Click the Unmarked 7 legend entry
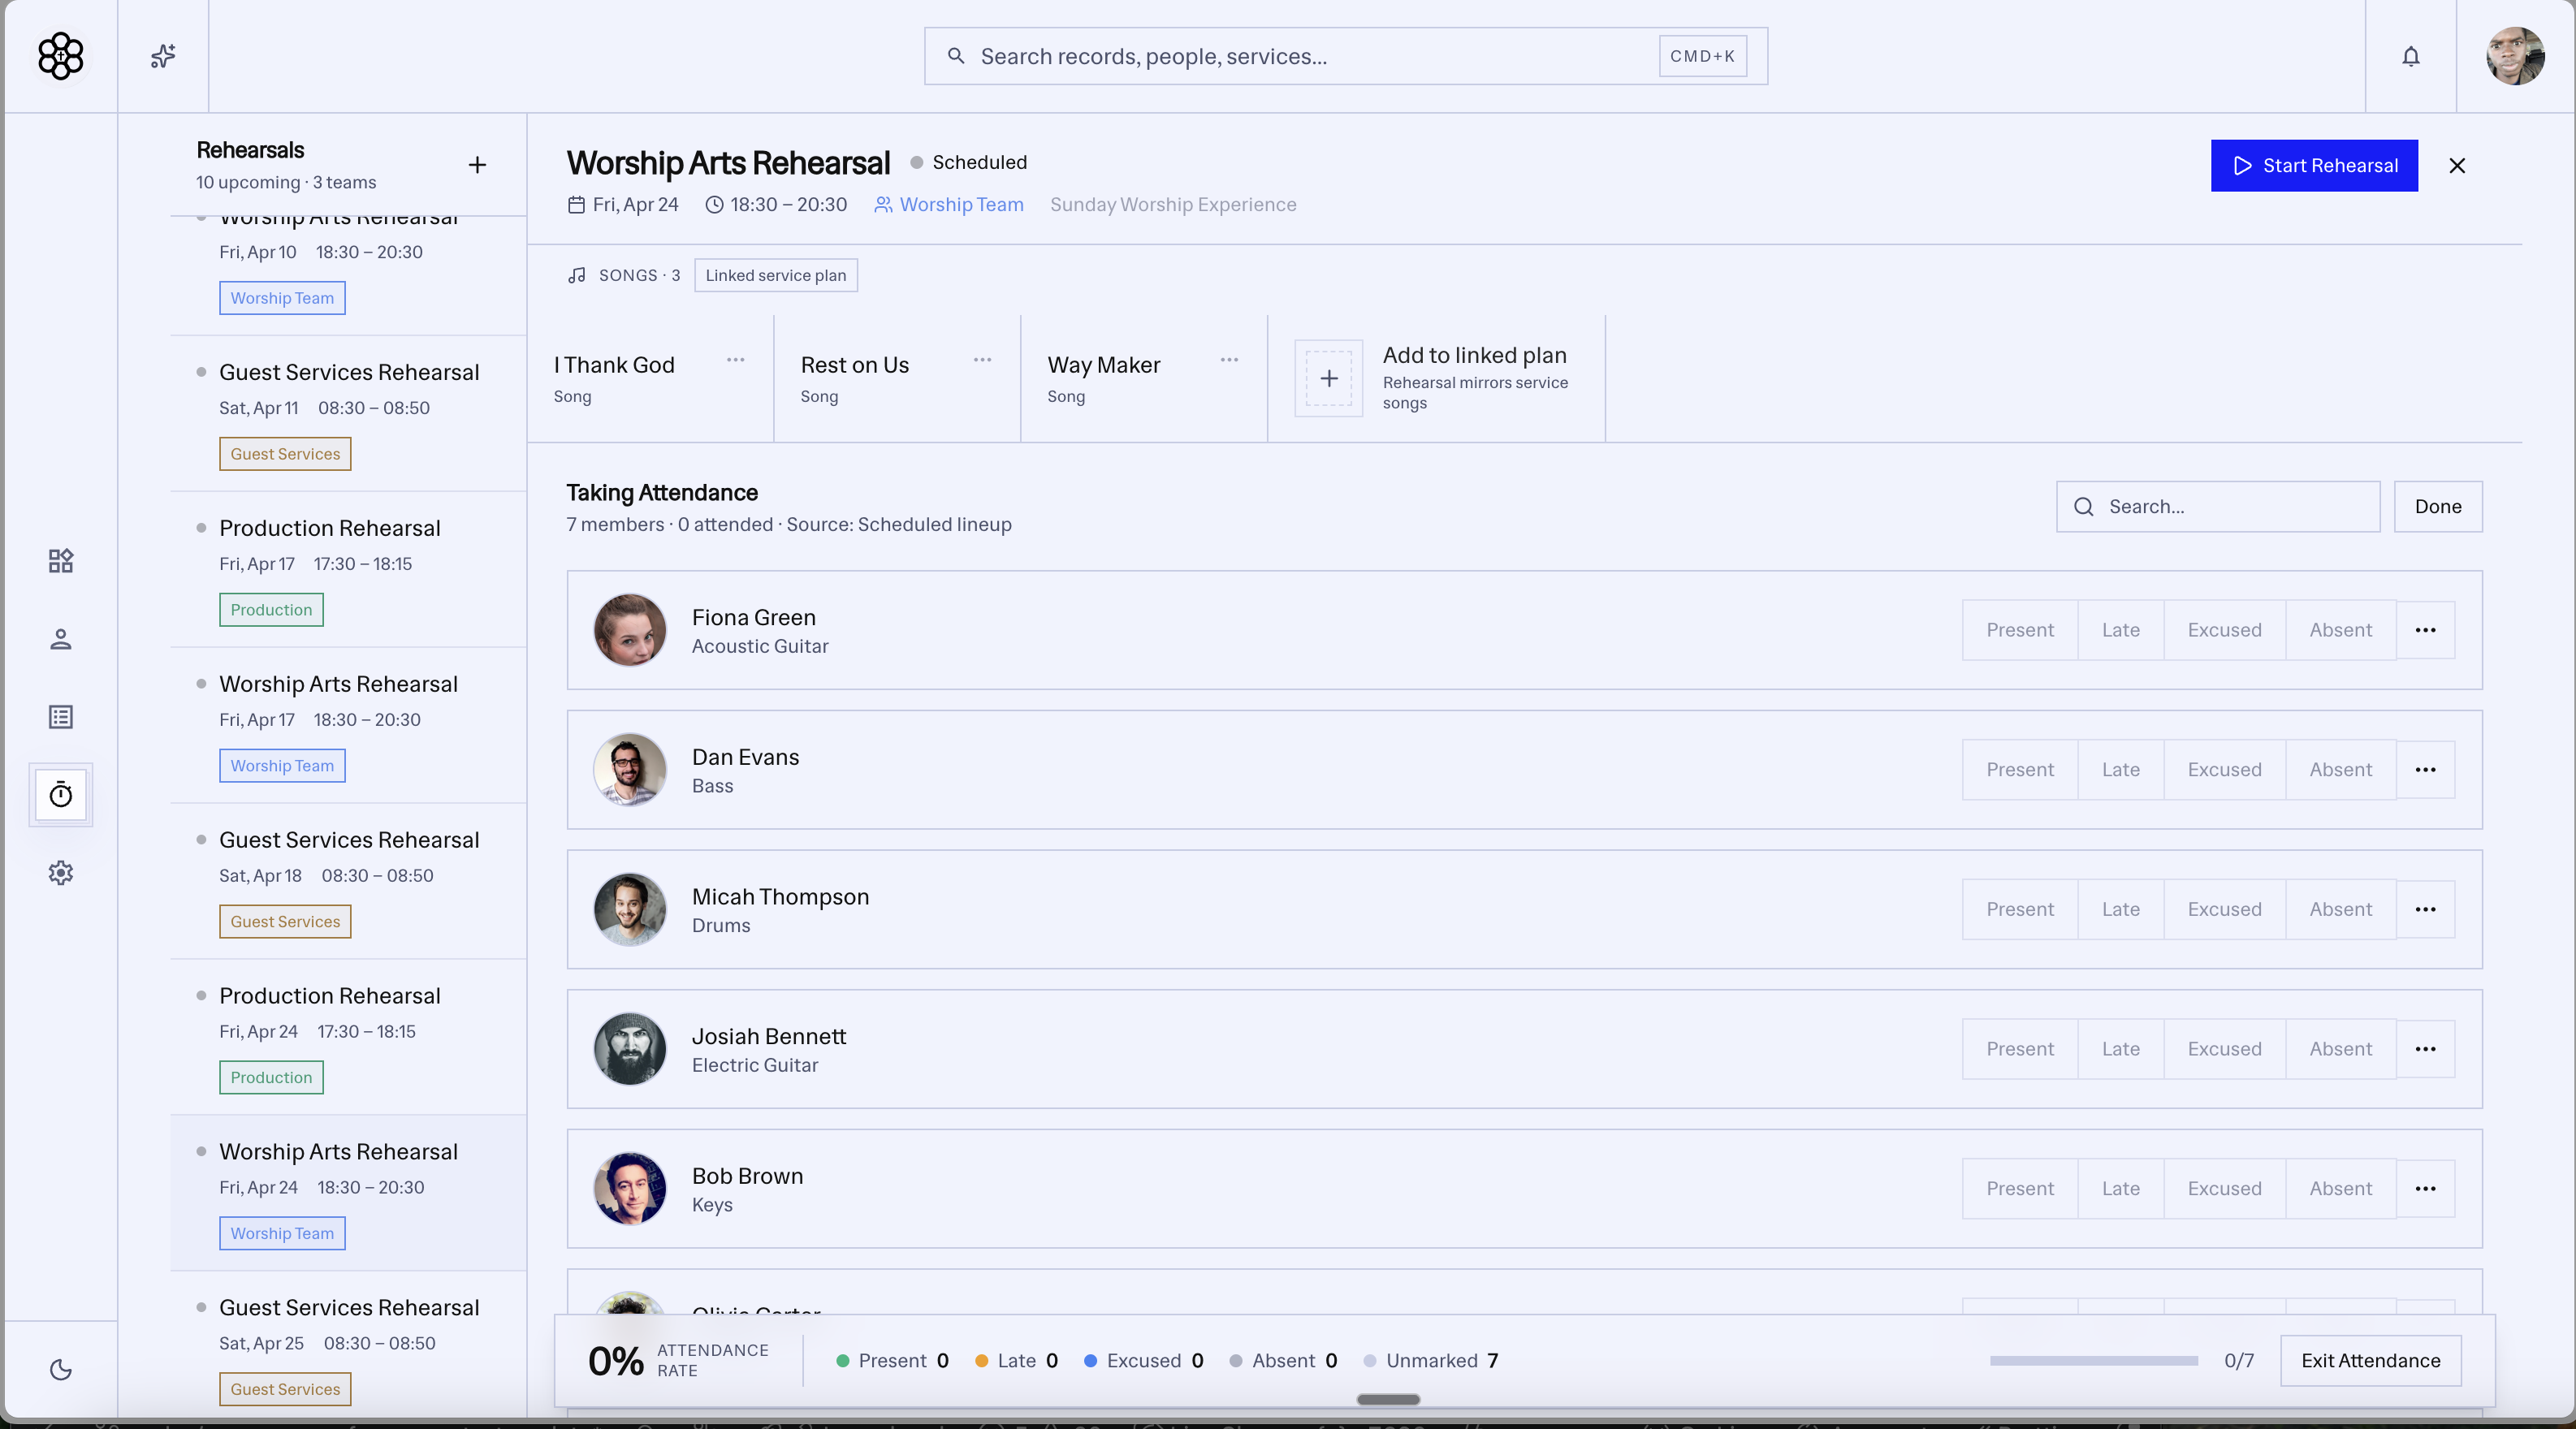2576x1429 pixels. tap(1431, 1361)
